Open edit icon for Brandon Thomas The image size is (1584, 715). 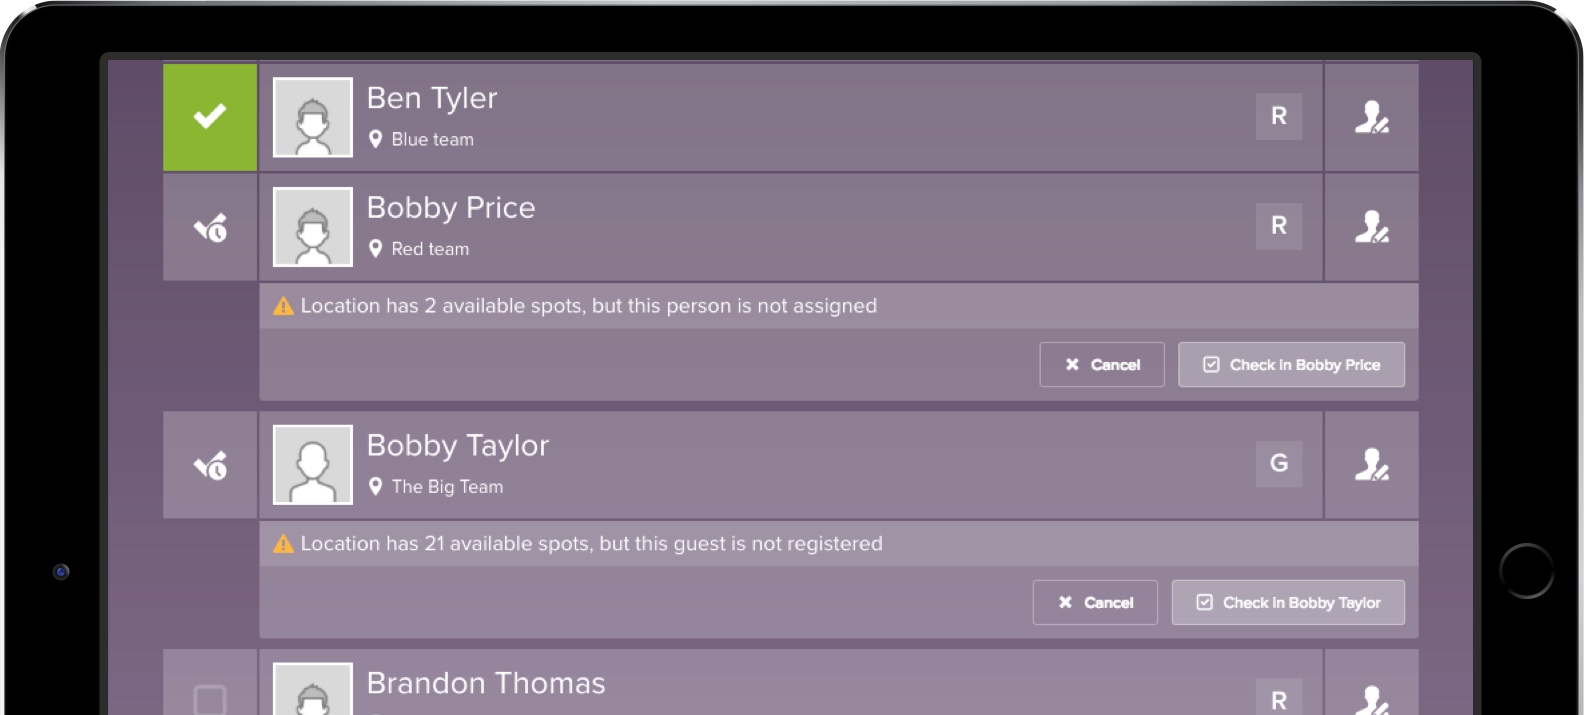(1371, 697)
